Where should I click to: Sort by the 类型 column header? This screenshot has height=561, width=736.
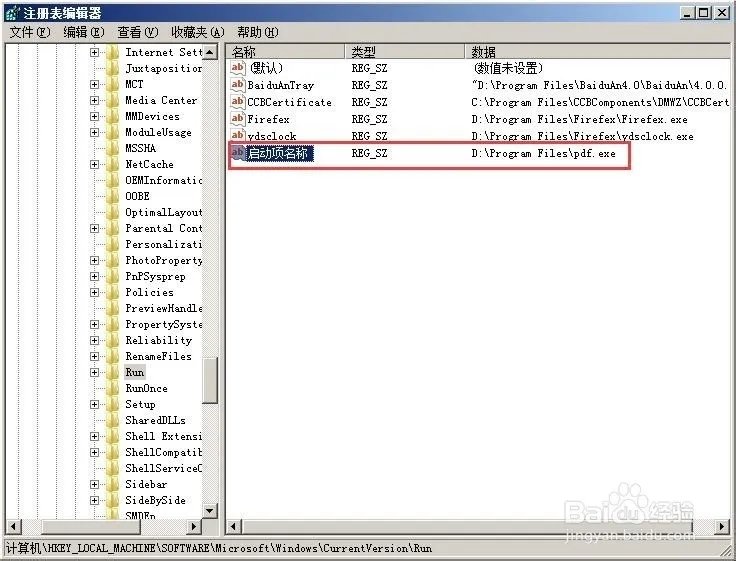click(405, 51)
